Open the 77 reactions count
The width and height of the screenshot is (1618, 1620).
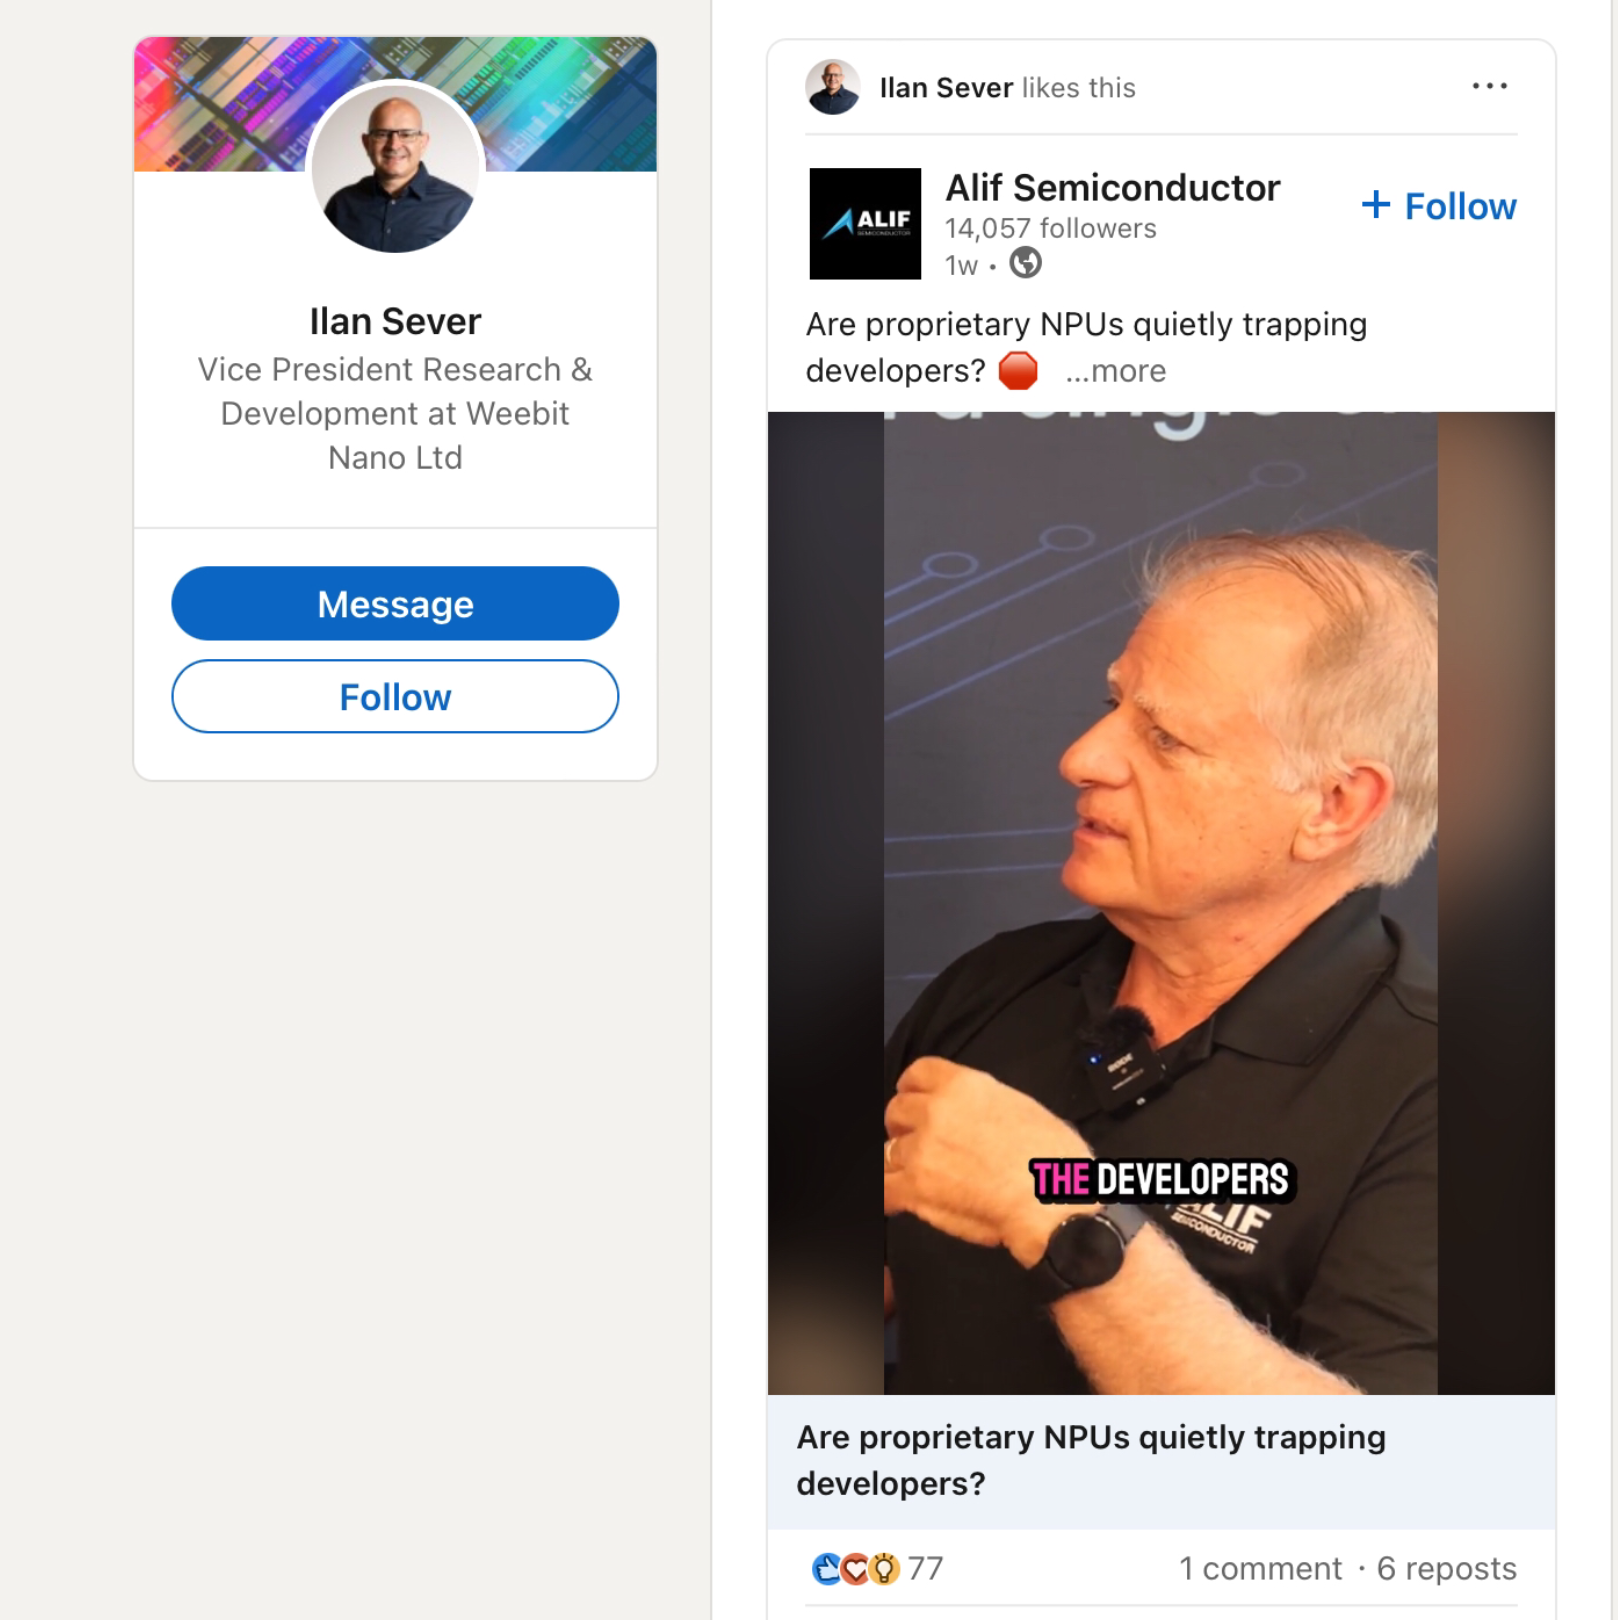pos(926,1568)
